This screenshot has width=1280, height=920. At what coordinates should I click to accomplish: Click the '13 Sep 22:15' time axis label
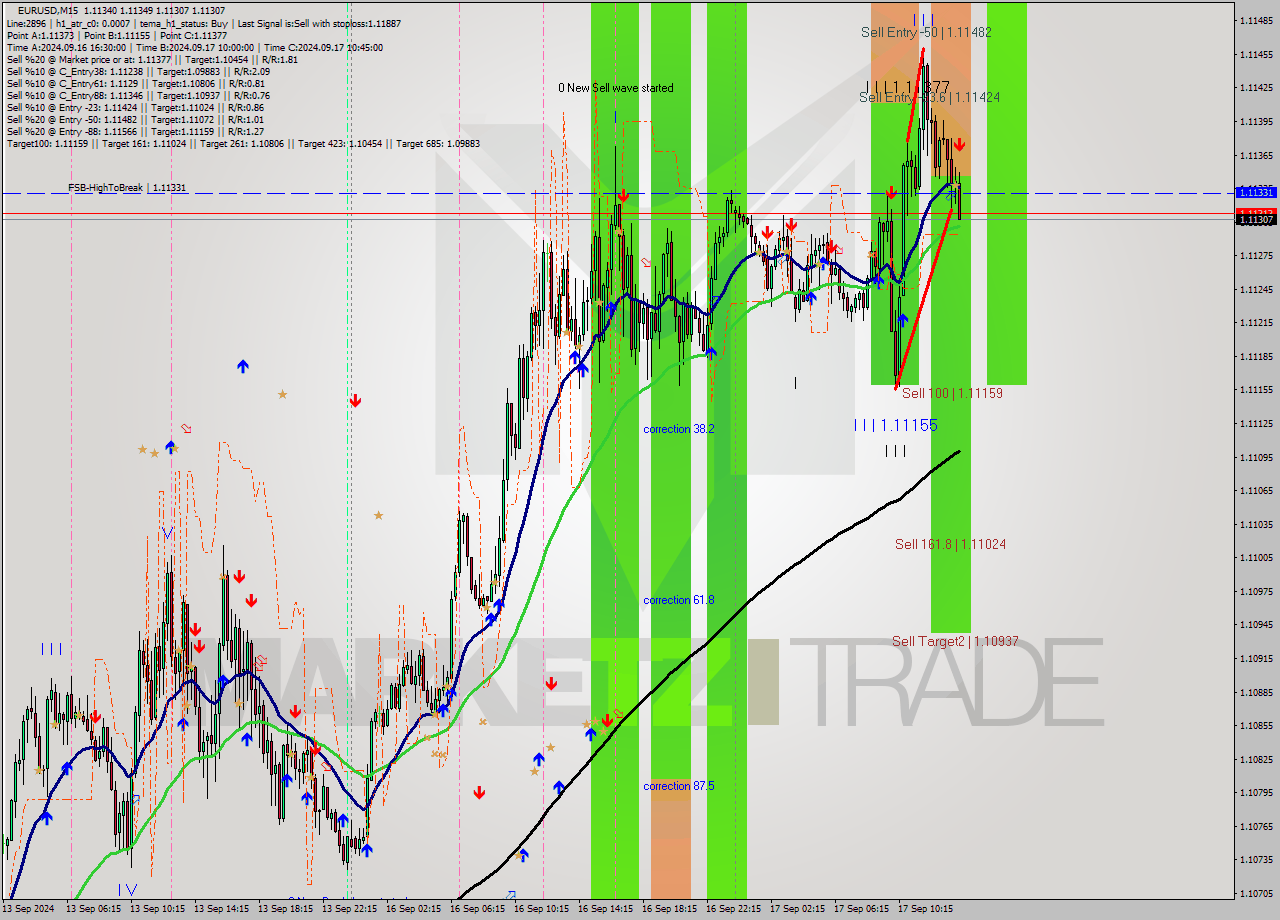point(349,909)
